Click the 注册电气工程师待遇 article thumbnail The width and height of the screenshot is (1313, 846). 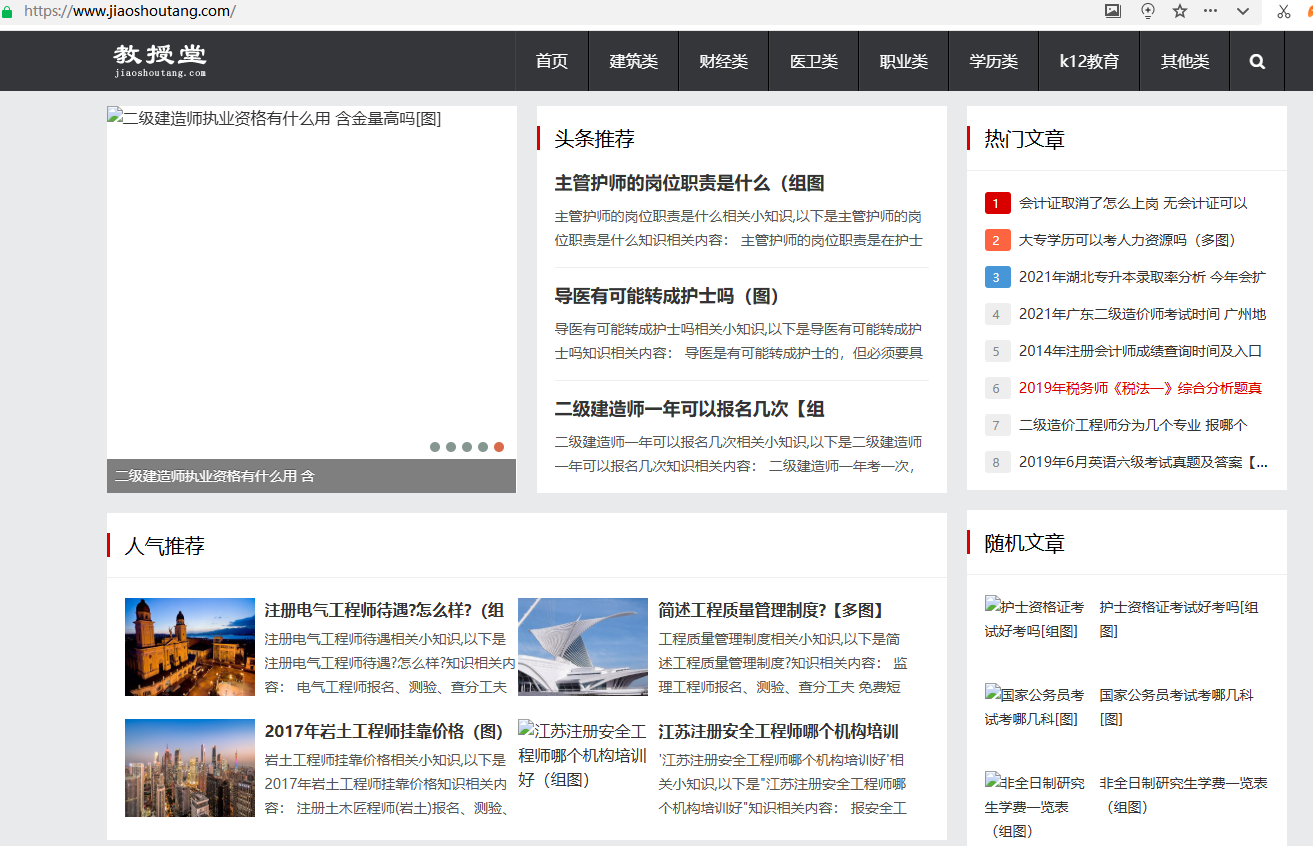[189, 646]
